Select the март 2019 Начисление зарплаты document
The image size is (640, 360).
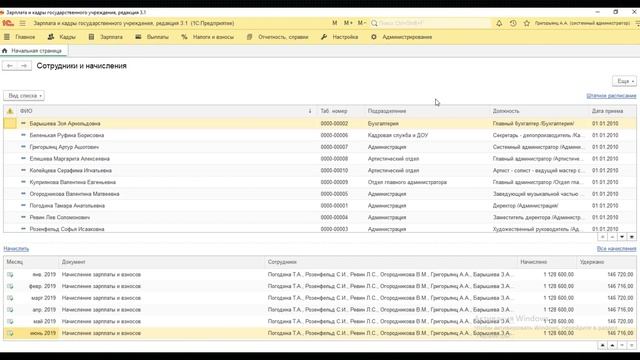pos(101,298)
